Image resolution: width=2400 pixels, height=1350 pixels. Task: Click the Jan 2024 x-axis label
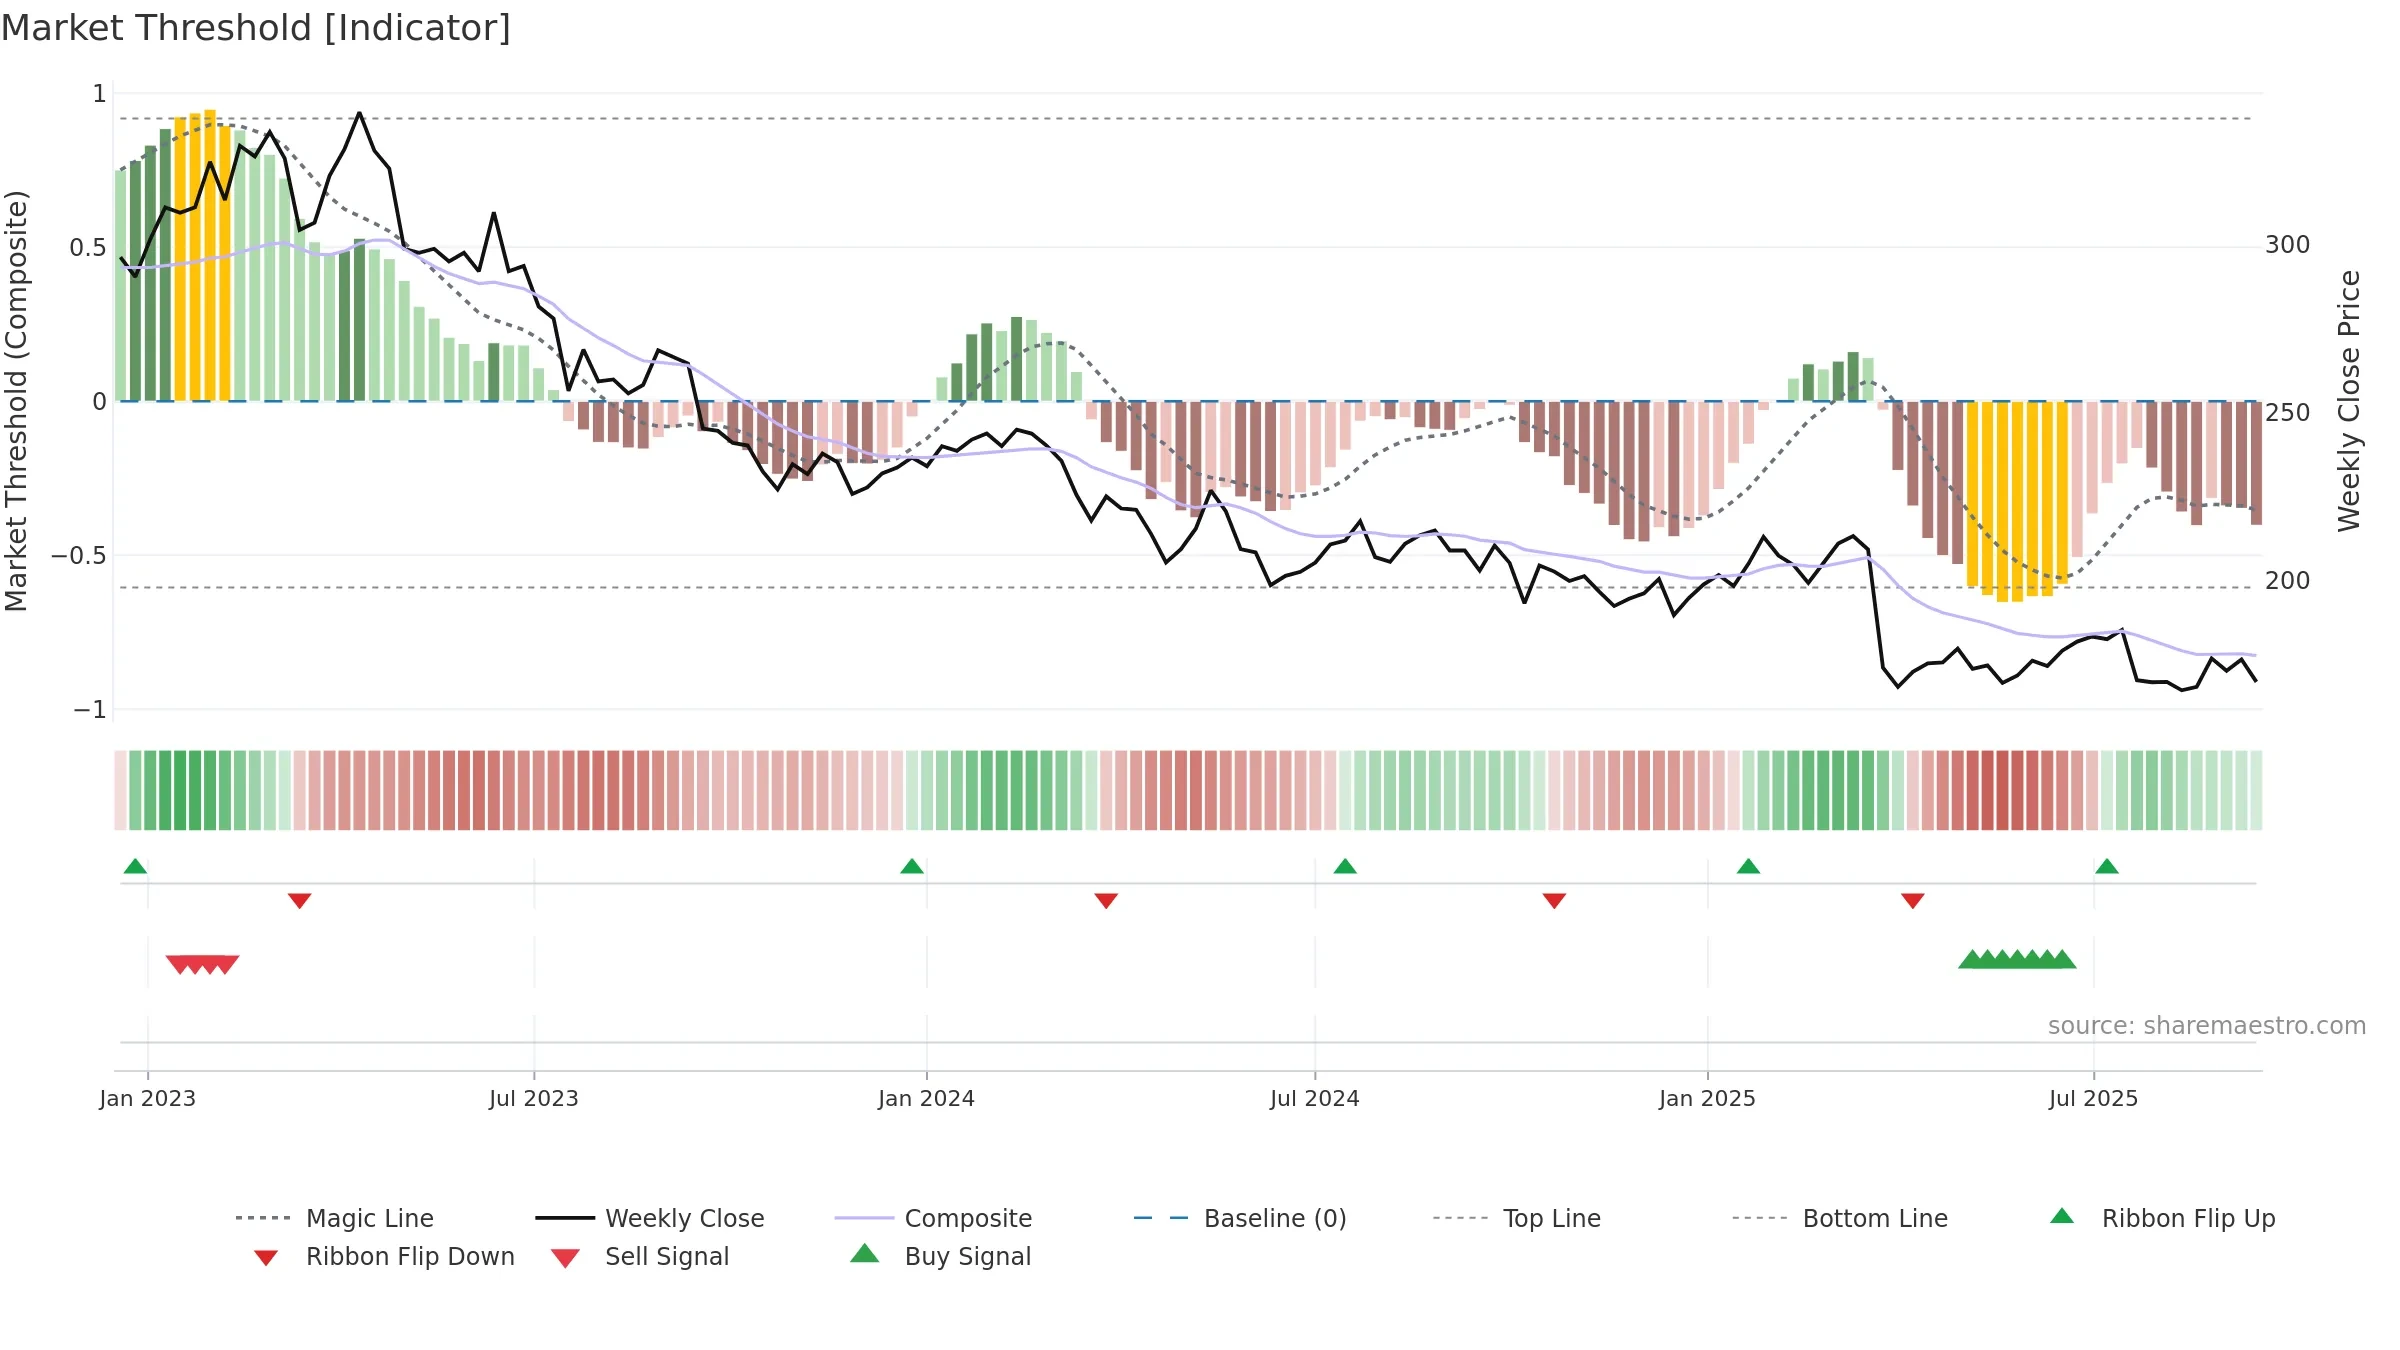[926, 1098]
